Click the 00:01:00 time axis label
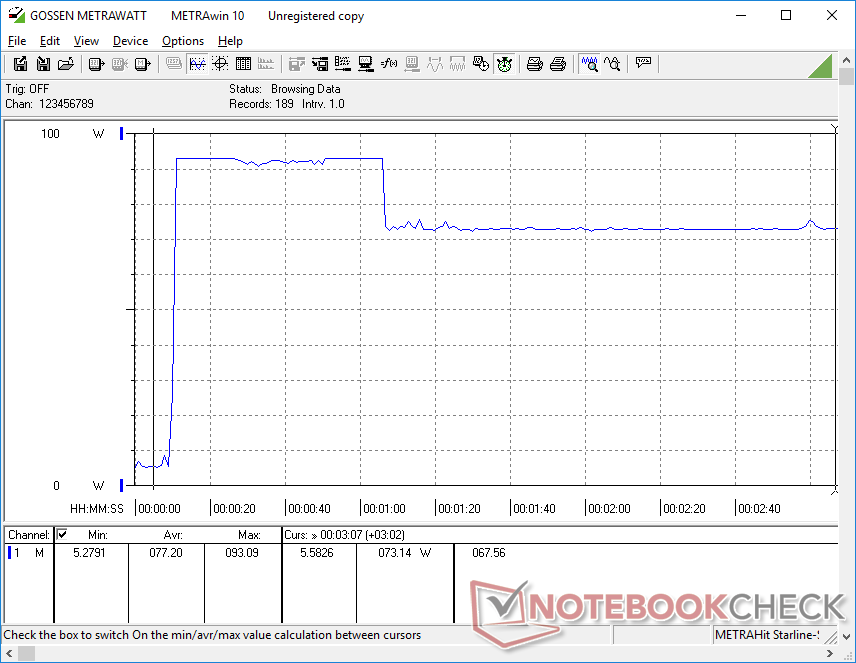 [x=384, y=508]
